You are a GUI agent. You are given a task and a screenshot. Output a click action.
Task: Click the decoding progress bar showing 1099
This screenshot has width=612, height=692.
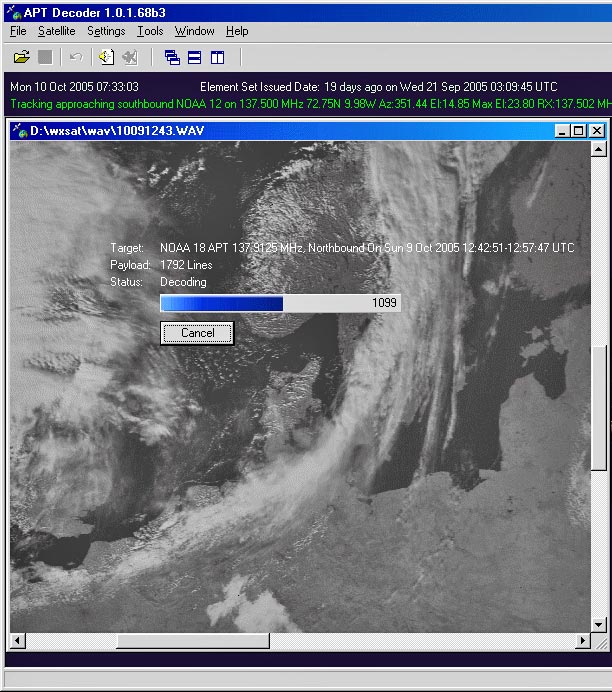click(281, 303)
